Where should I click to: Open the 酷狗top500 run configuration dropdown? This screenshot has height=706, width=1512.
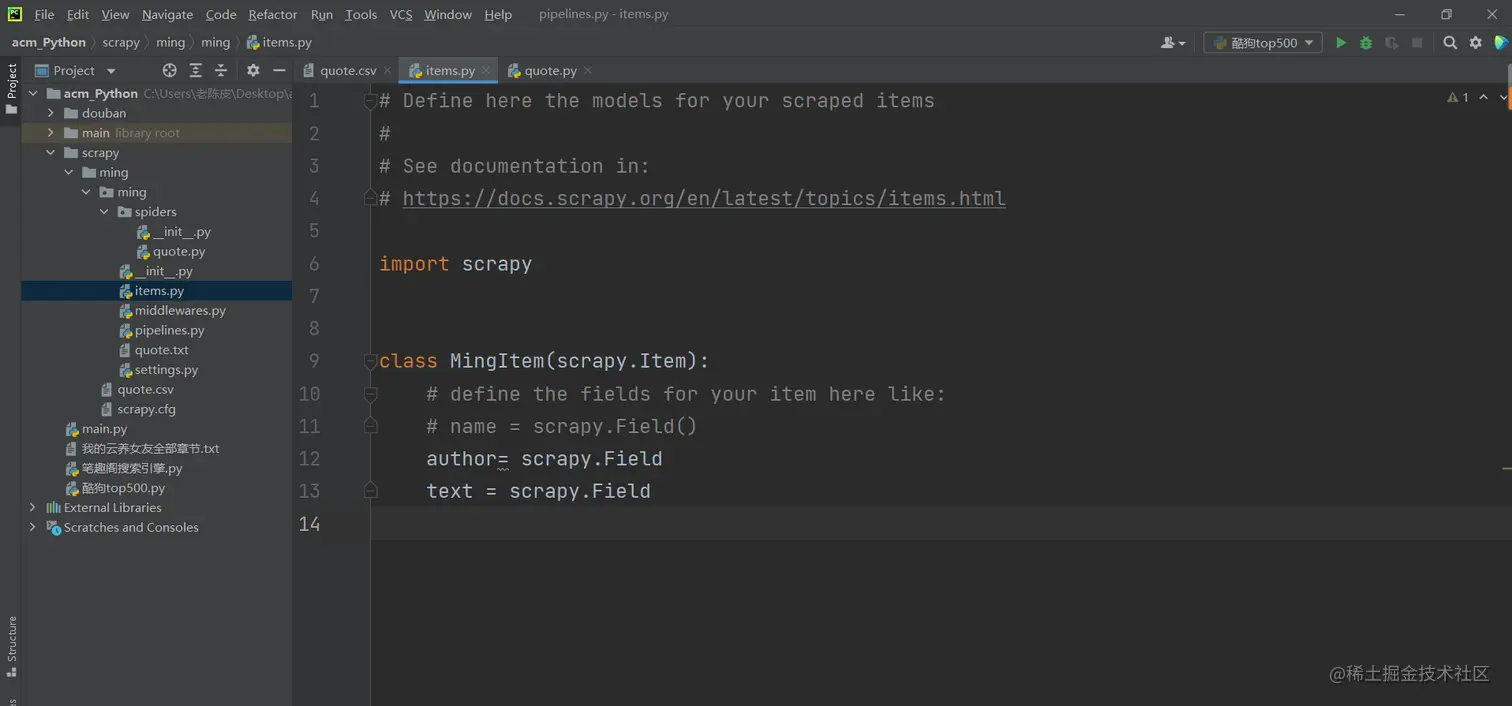coord(1263,43)
